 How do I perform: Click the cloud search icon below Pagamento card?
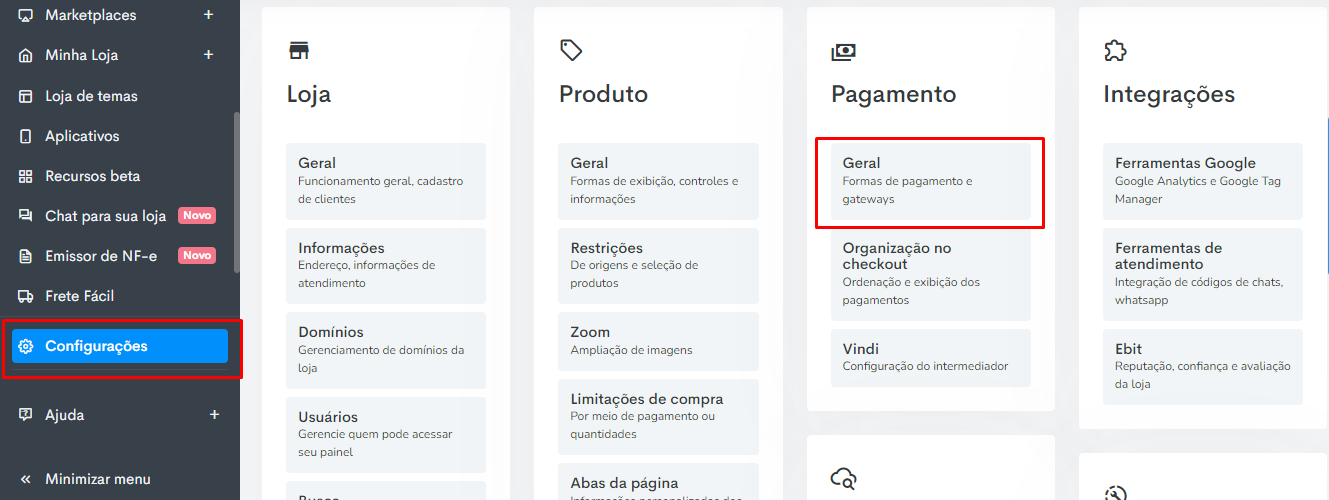coord(843,478)
